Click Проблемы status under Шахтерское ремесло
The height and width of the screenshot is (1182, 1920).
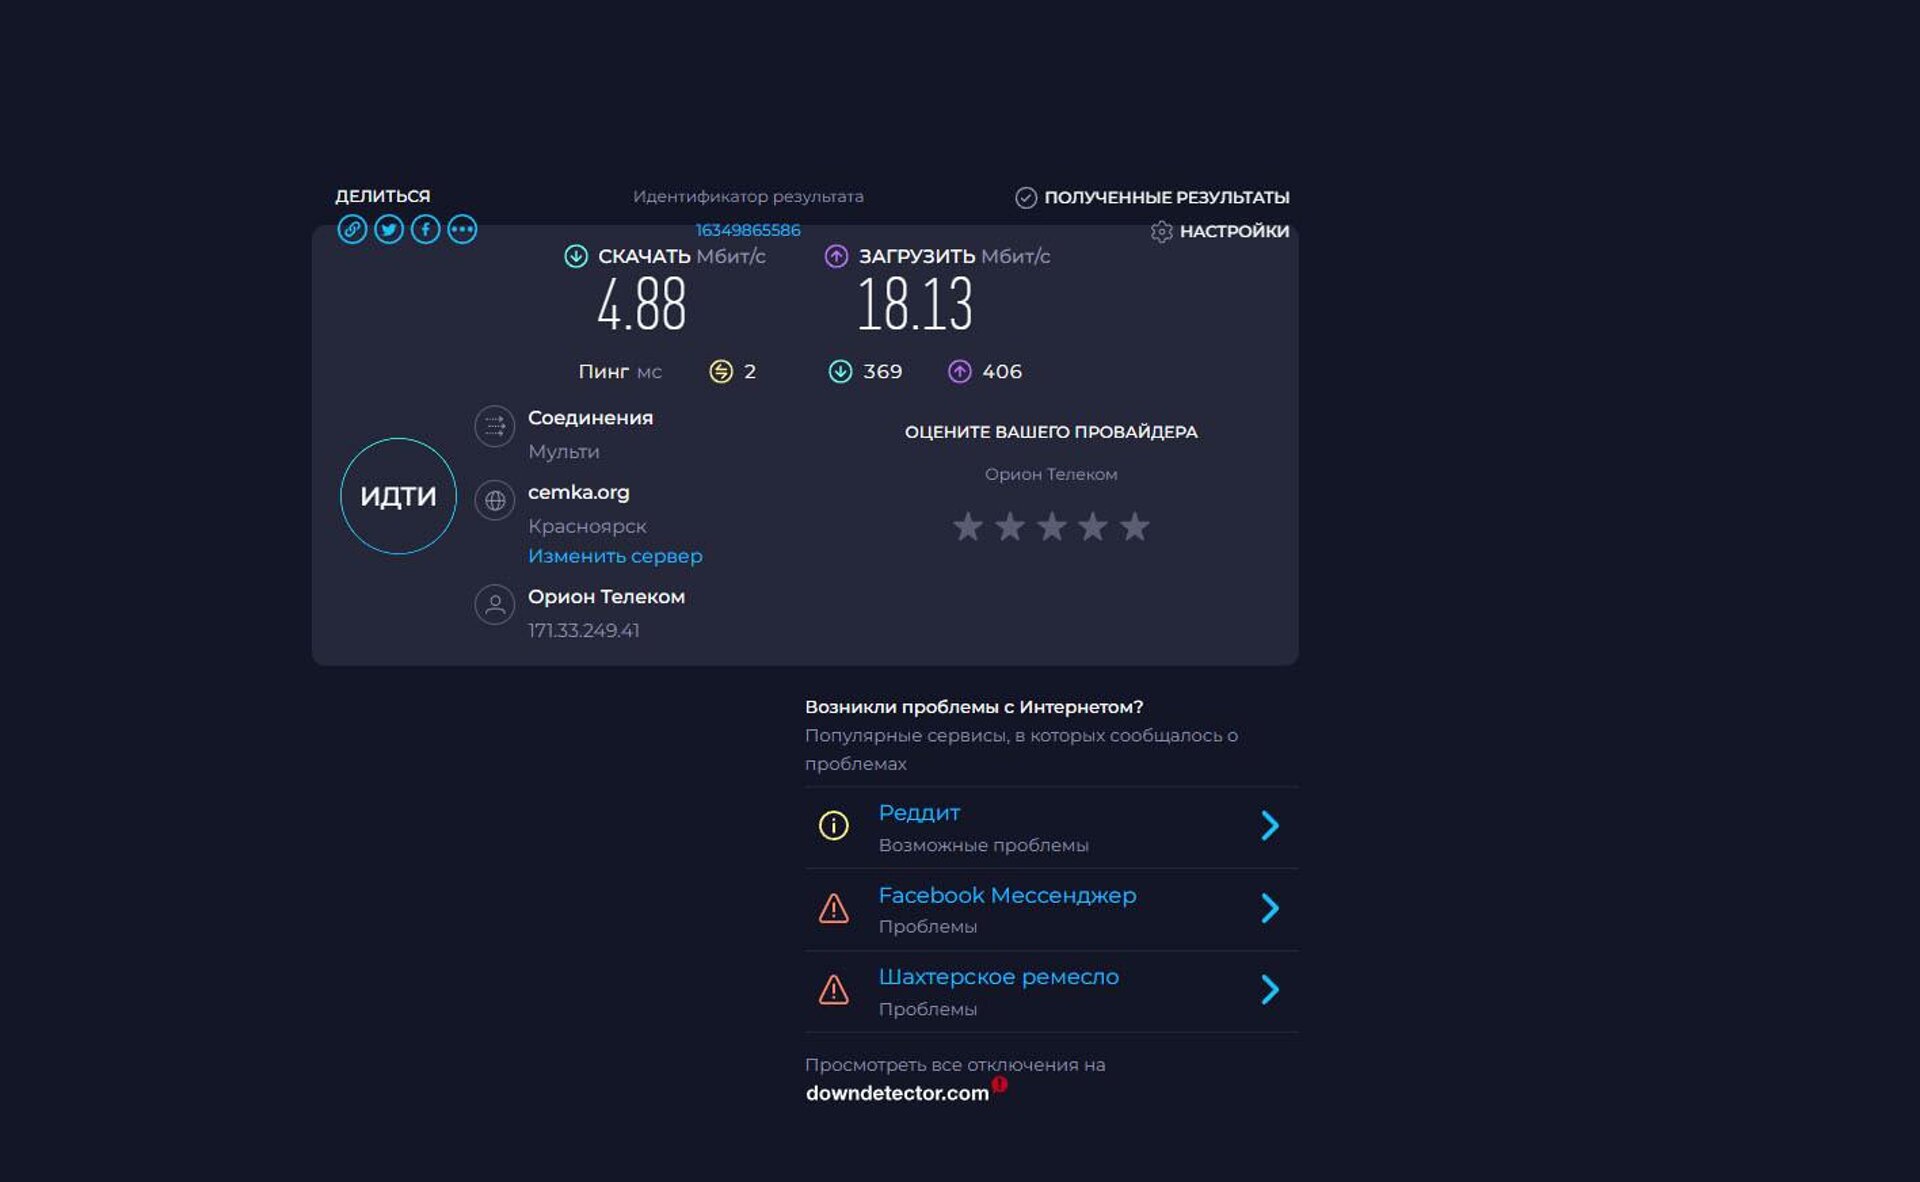927,1010
